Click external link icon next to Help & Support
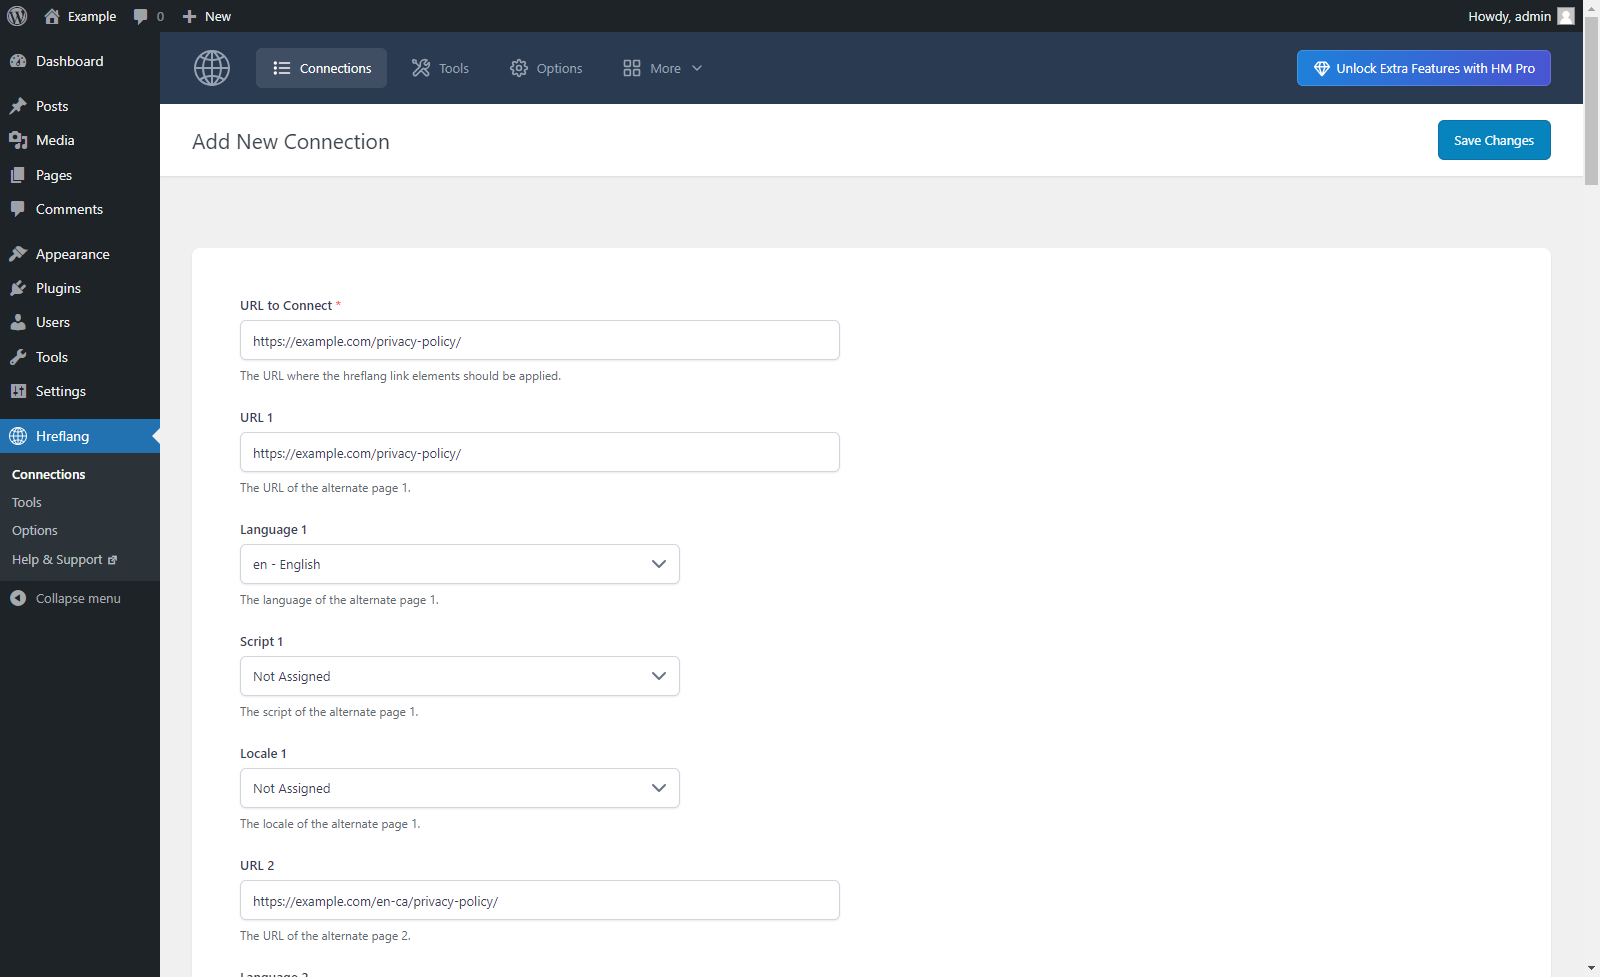This screenshot has width=1600, height=977. (112, 560)
